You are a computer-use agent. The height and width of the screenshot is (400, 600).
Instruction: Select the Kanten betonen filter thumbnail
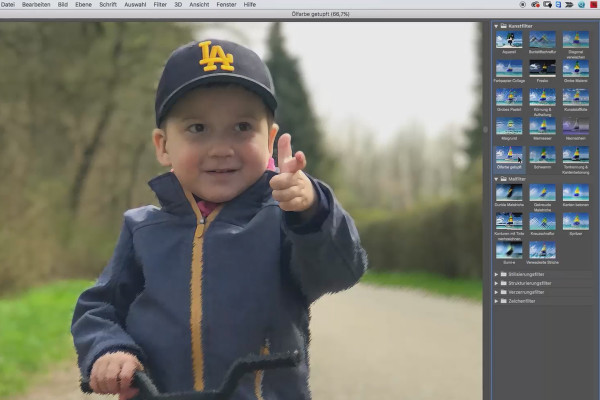pos(576,193)
